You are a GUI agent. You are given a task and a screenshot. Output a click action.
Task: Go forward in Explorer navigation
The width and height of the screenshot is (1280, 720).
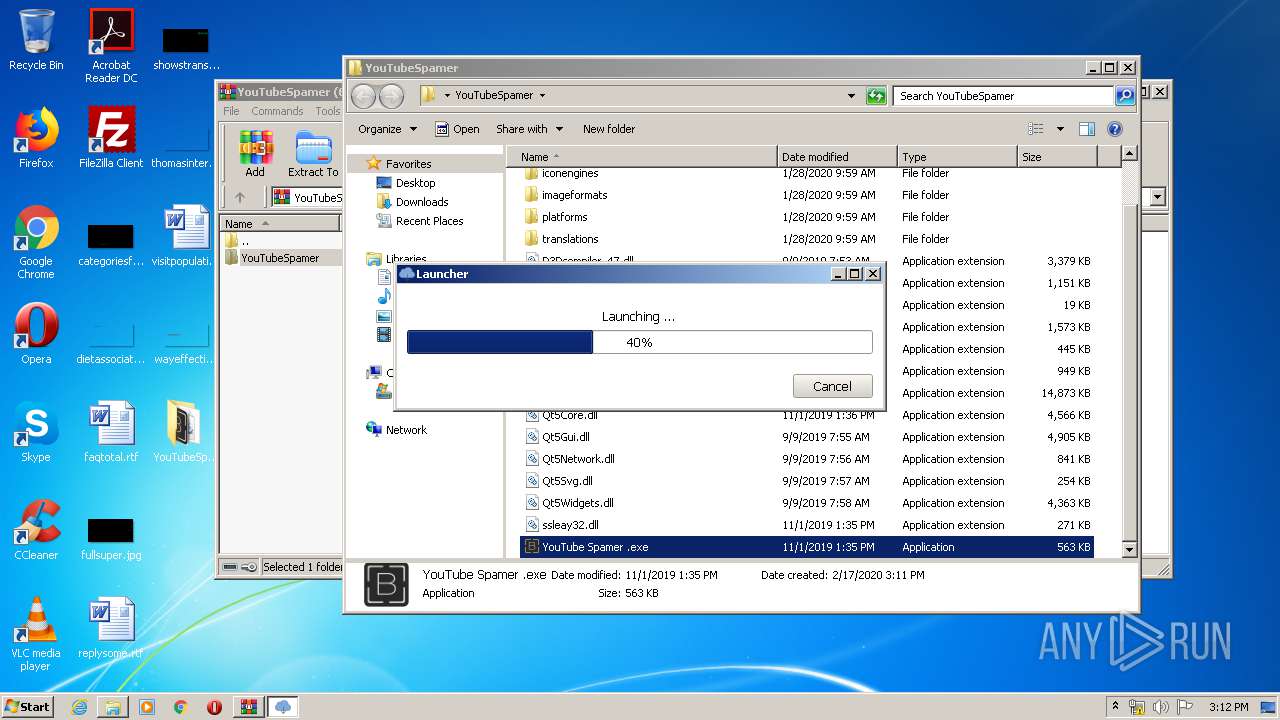391,96
